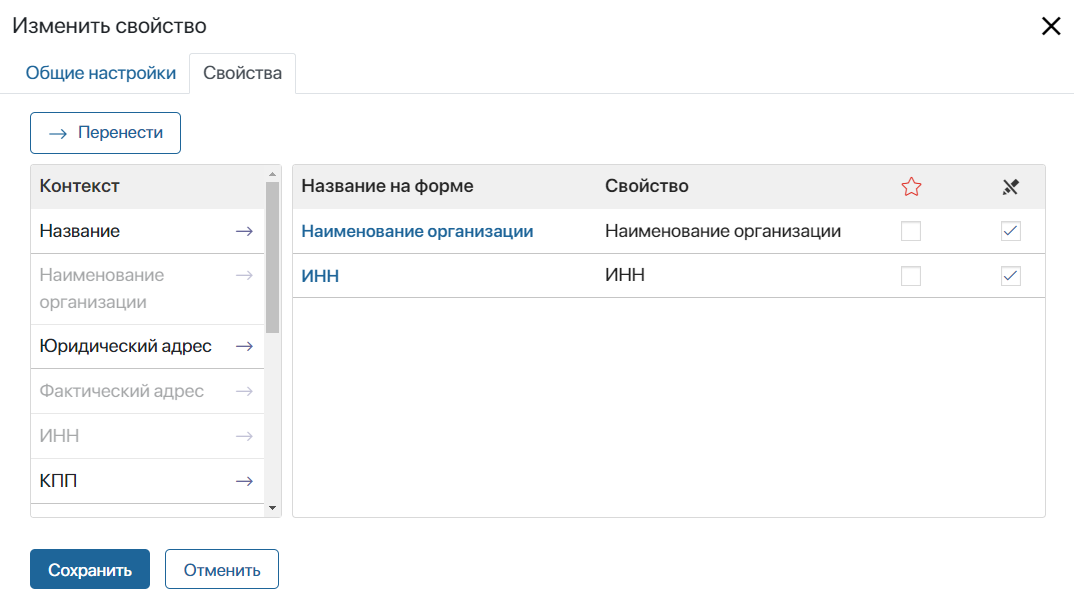The image size is (1074, 596).
Task: Open the Наименование организации form name link
Action: 417,232
